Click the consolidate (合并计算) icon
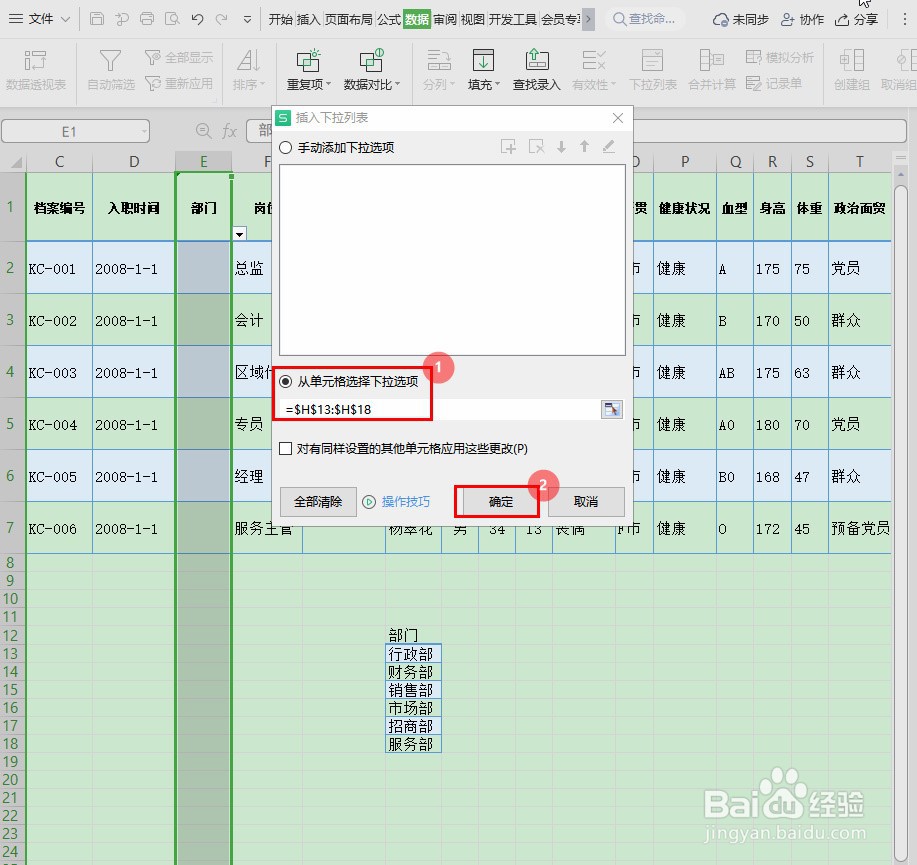Image resolution: width=917 pixels, height=865 pixels. [712, 70]
